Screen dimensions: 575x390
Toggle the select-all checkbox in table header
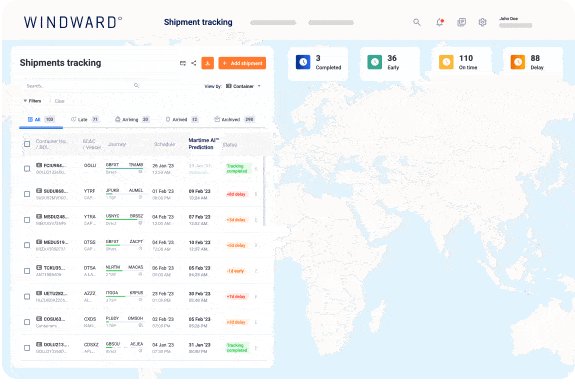(x=27, y=144)
